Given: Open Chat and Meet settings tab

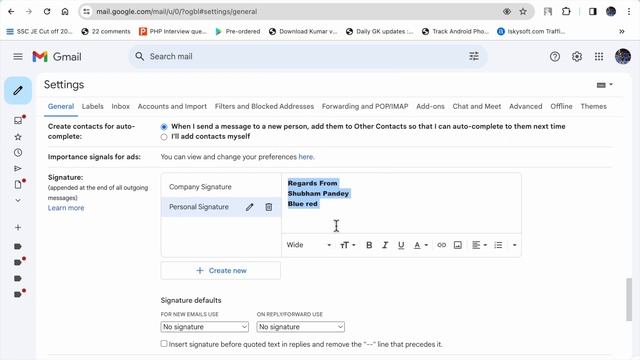Looking at the screenshot, I should [477, 106].
